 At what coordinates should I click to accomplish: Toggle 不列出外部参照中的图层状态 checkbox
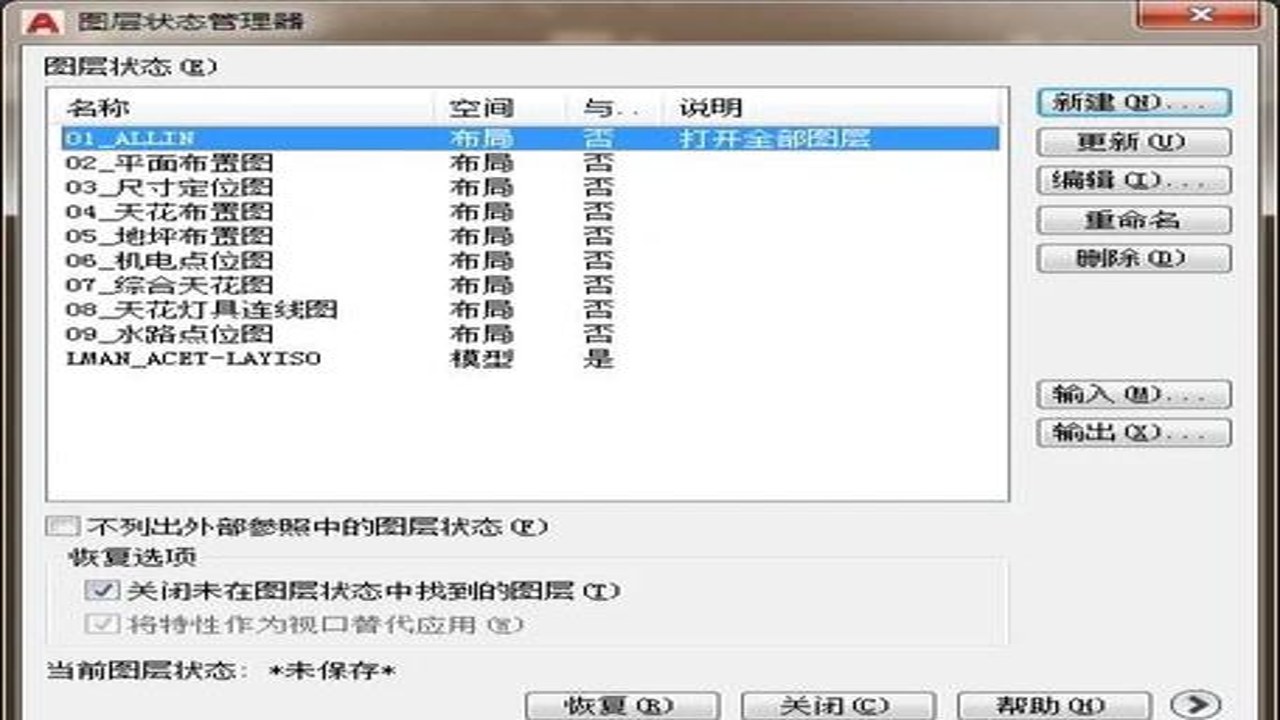click(x=62, y=526)
